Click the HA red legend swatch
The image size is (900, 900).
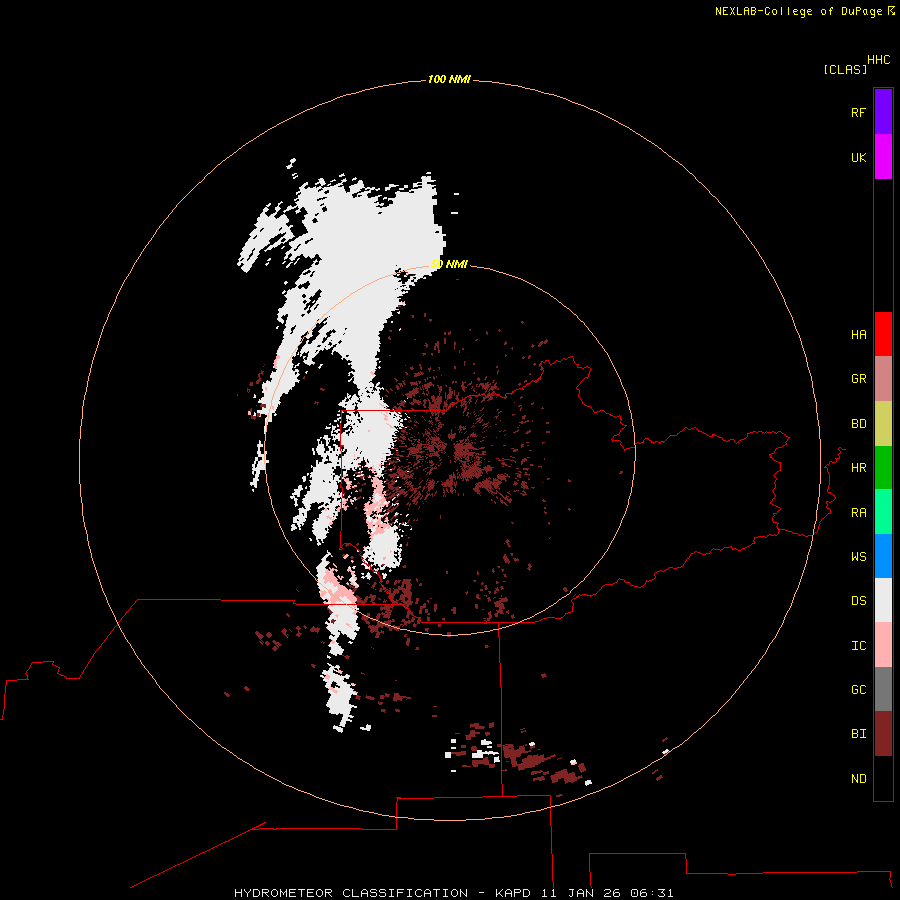[883, 334]
